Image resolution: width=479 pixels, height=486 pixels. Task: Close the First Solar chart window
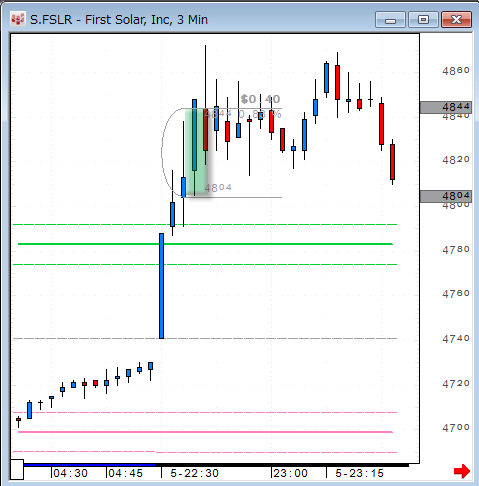[456, 19]
